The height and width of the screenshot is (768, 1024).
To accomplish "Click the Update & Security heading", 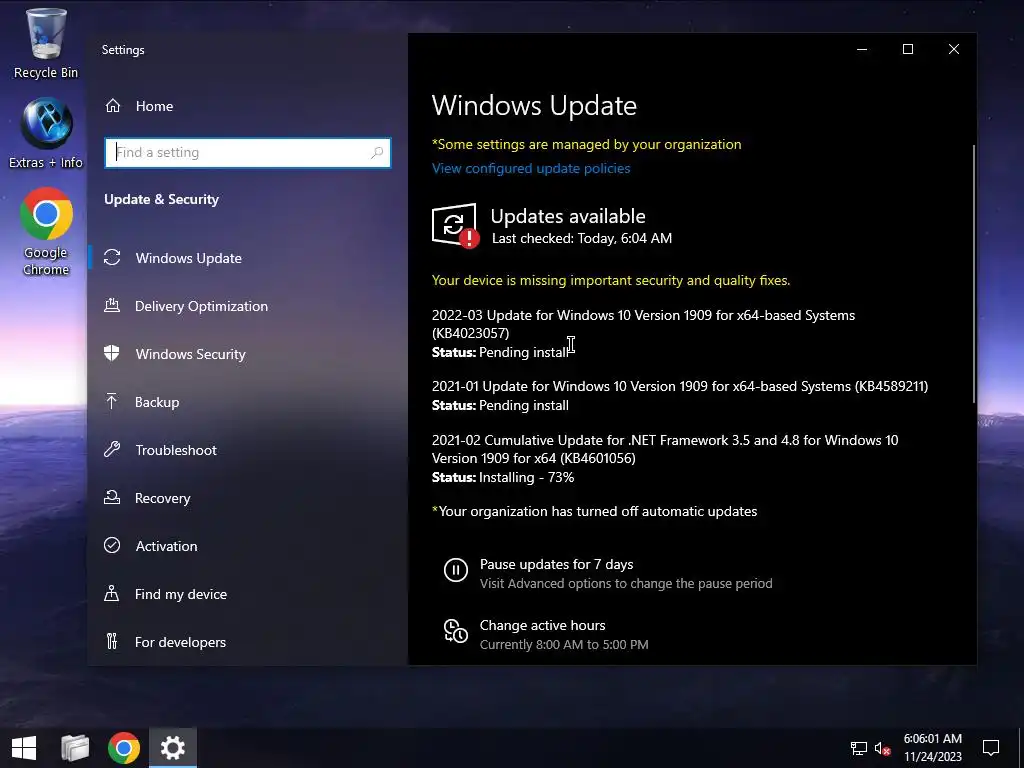I will click(161, 200).
